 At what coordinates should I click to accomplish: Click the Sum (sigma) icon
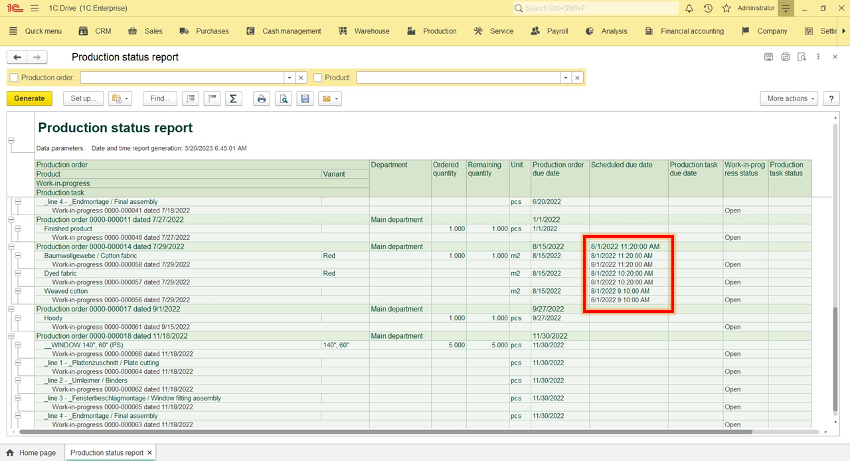pyautogui.click(x=233, y=99)
